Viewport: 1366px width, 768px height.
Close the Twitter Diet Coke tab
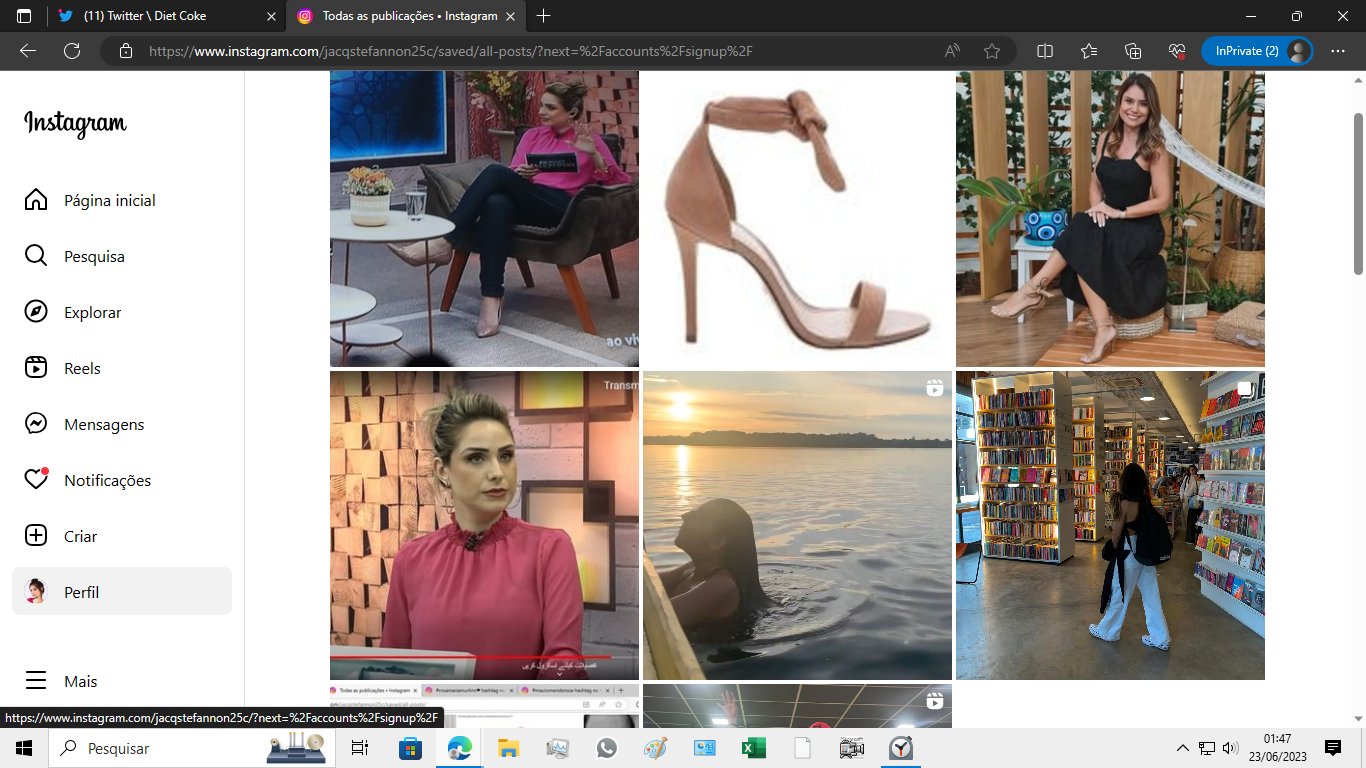(x=271, y=16)
